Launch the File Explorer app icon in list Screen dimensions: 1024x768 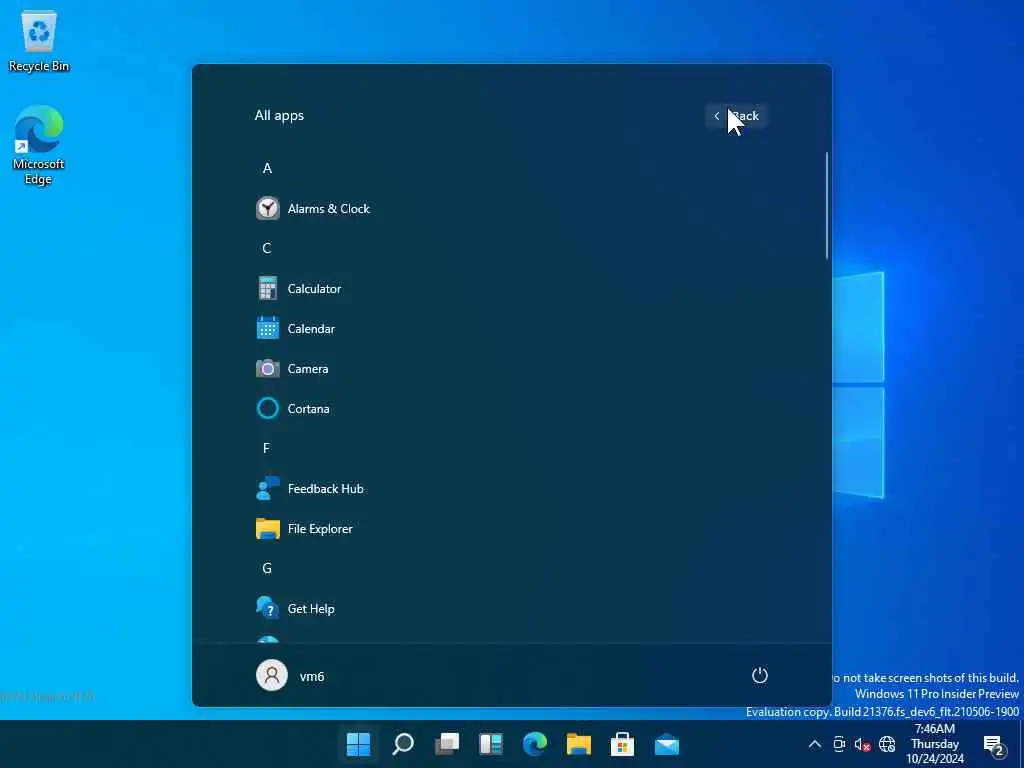coord(268,528)
